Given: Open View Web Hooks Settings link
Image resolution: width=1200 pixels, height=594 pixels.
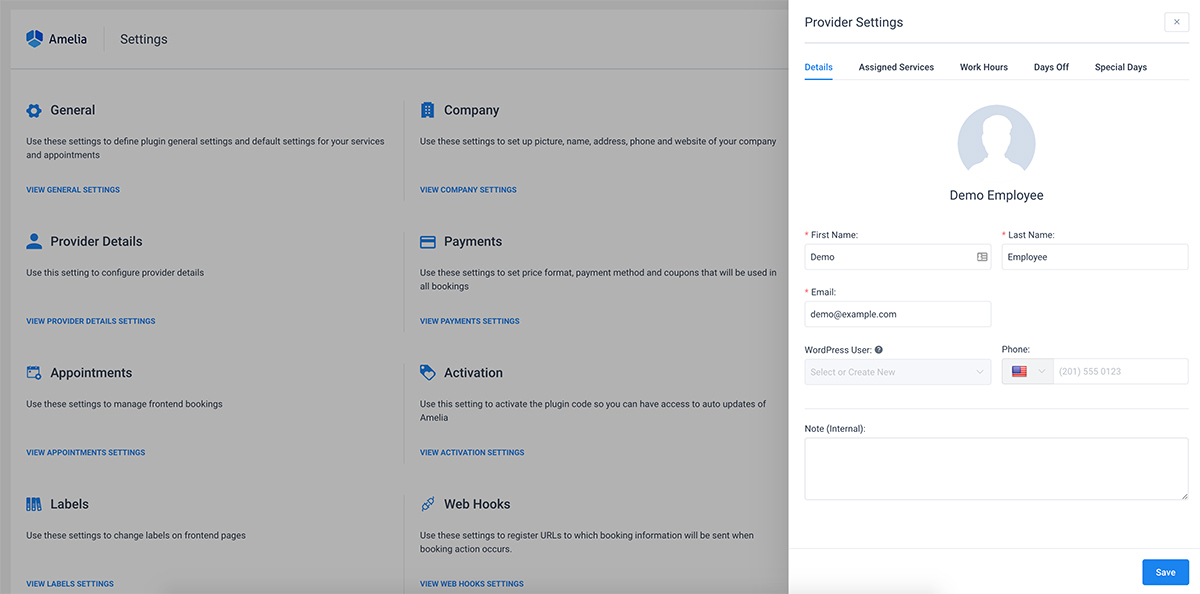Looking at the screenshot, I should pos(472,584).
